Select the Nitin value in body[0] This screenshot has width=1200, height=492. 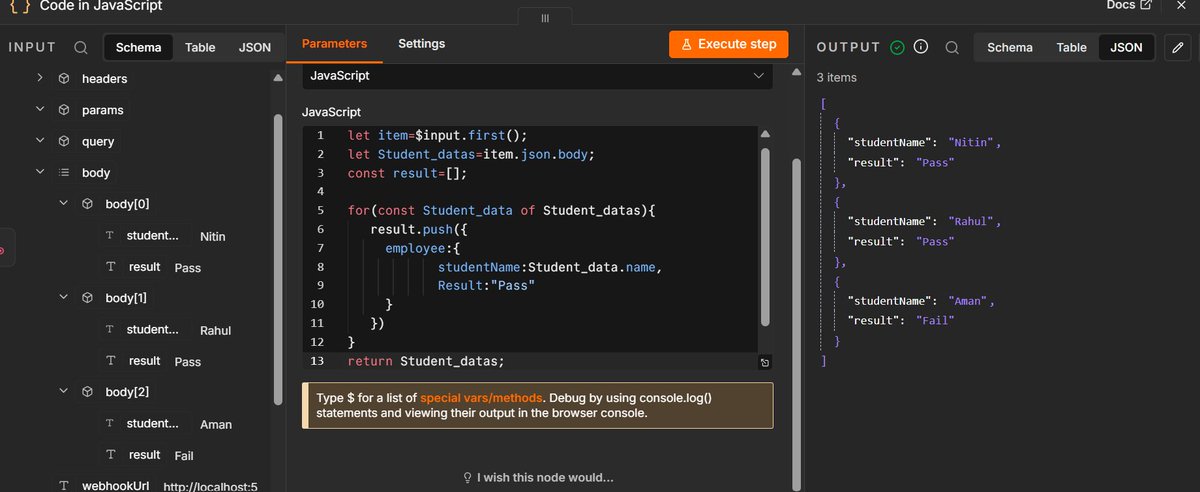(x=213, y=237)
